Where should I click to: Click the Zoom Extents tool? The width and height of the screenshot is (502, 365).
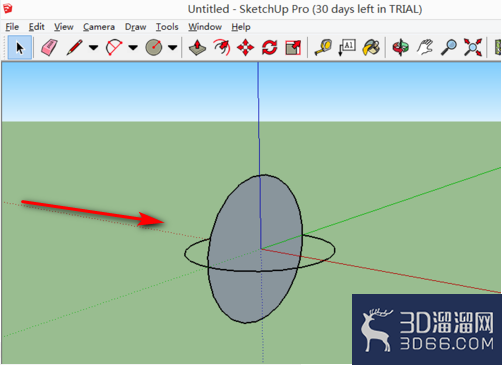click(x=473, y=47)
